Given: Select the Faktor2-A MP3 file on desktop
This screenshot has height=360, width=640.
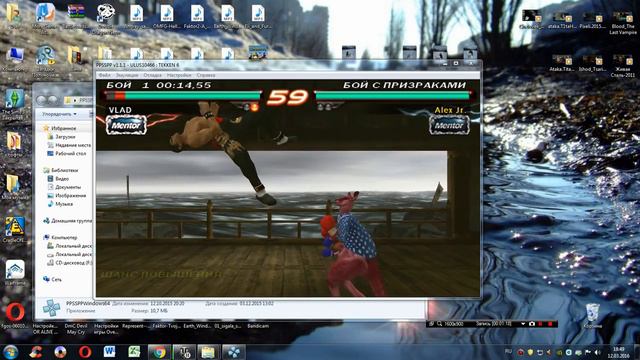Looking at the screenshot, I should click(197, 17).
